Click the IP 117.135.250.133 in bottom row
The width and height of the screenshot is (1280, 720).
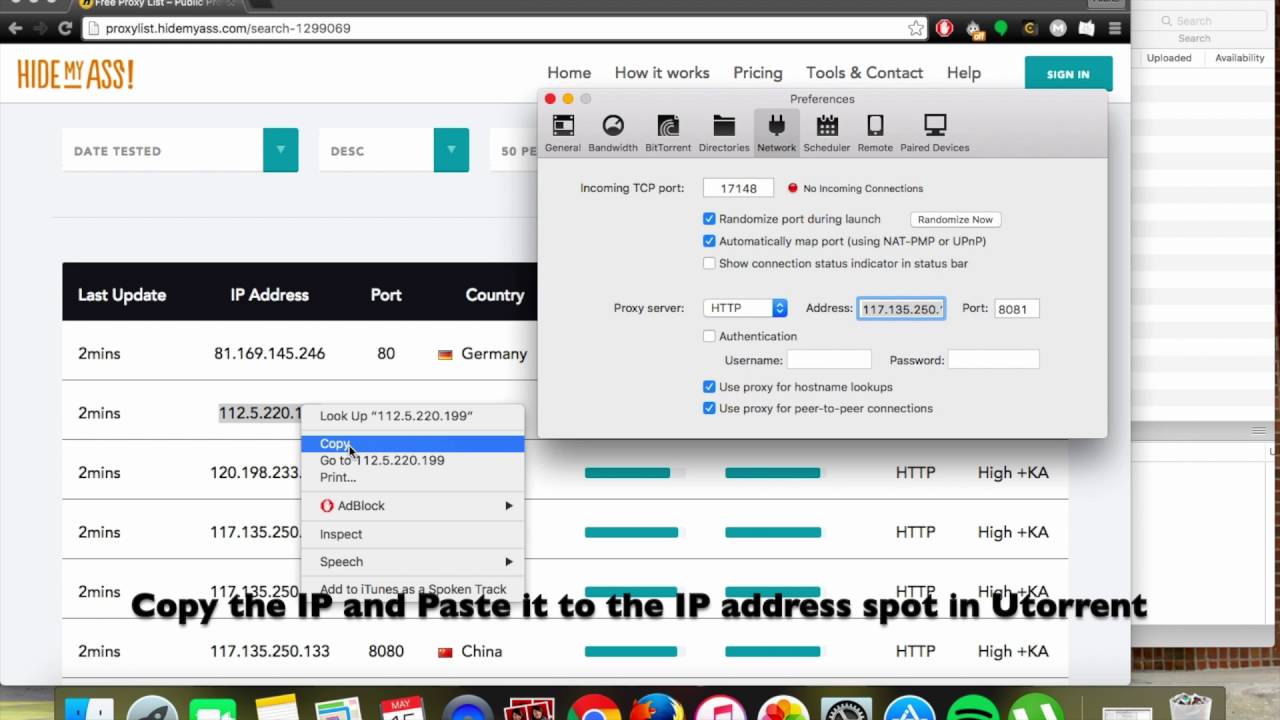point(269,651)
